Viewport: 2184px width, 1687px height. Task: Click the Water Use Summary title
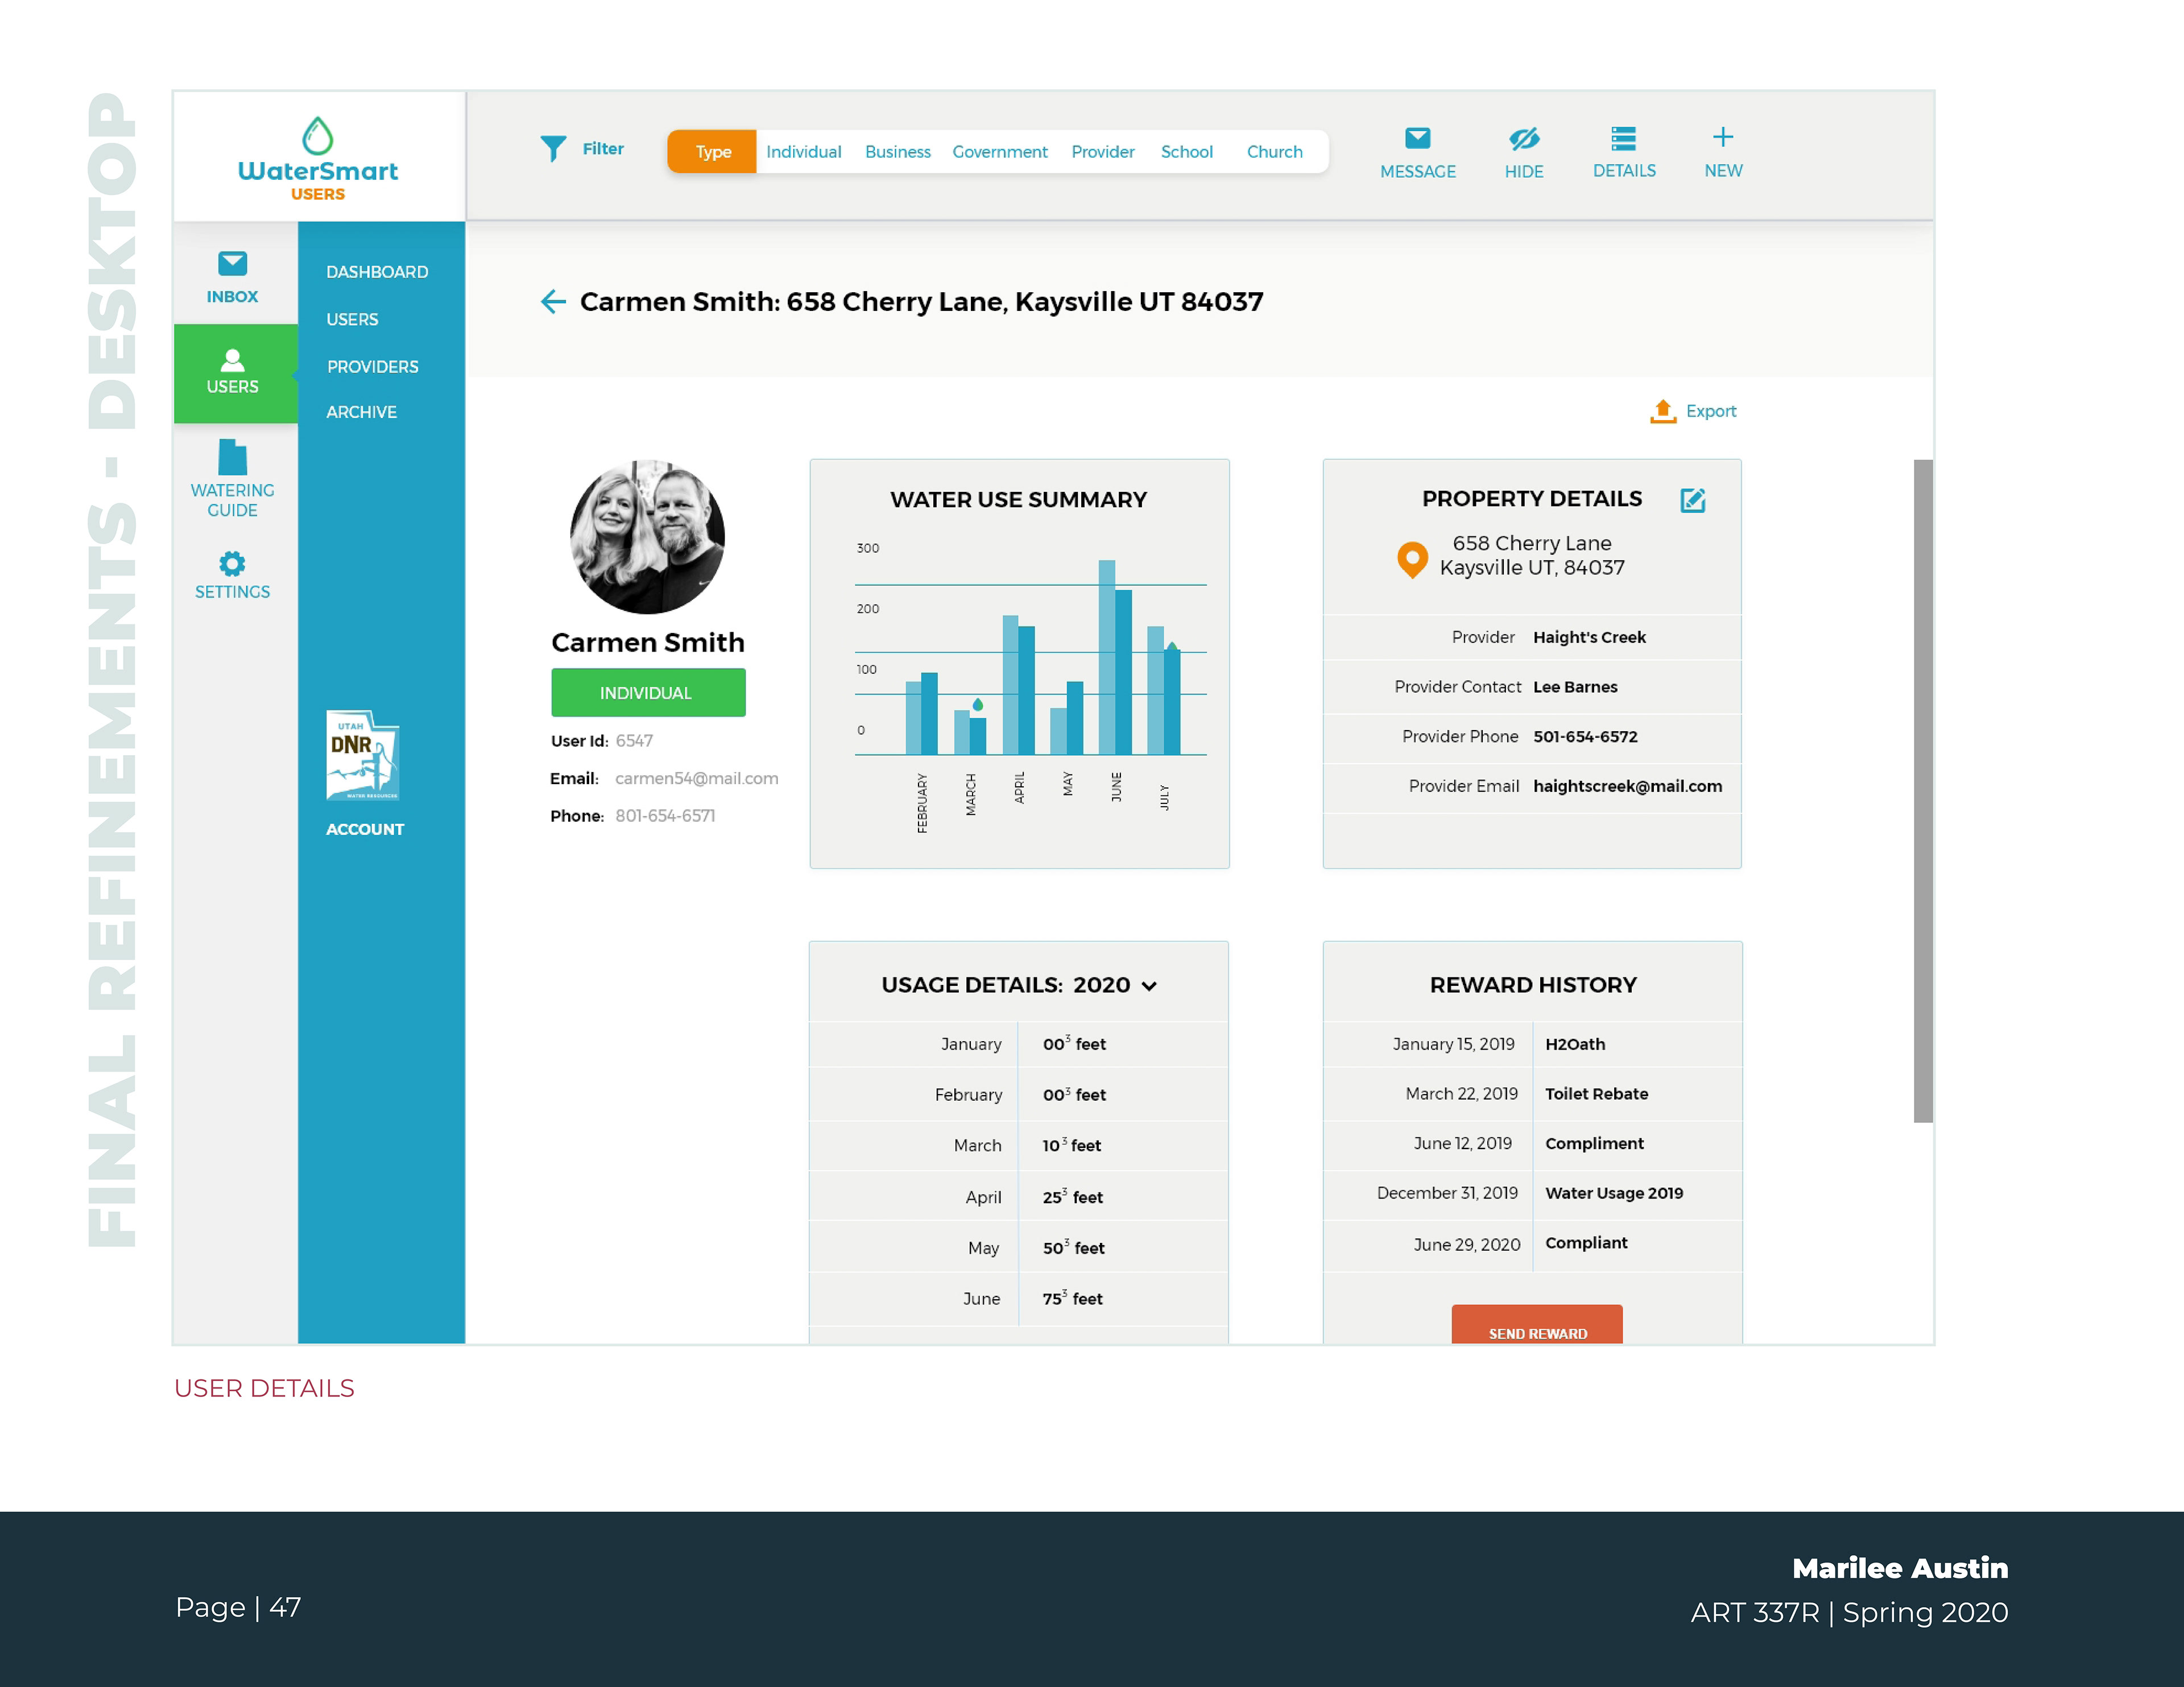(x=1018, y=500)
